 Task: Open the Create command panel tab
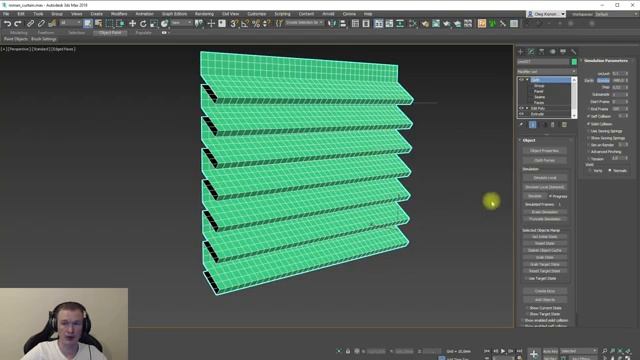520,51
